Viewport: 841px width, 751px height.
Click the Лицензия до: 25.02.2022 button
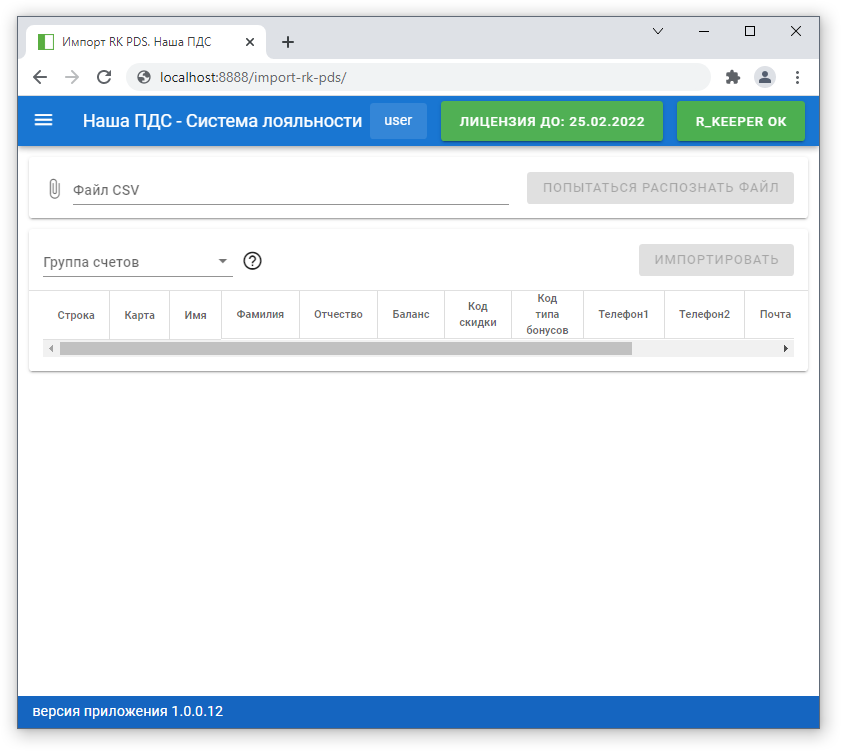pyautogui.click(x=552, y=121)
